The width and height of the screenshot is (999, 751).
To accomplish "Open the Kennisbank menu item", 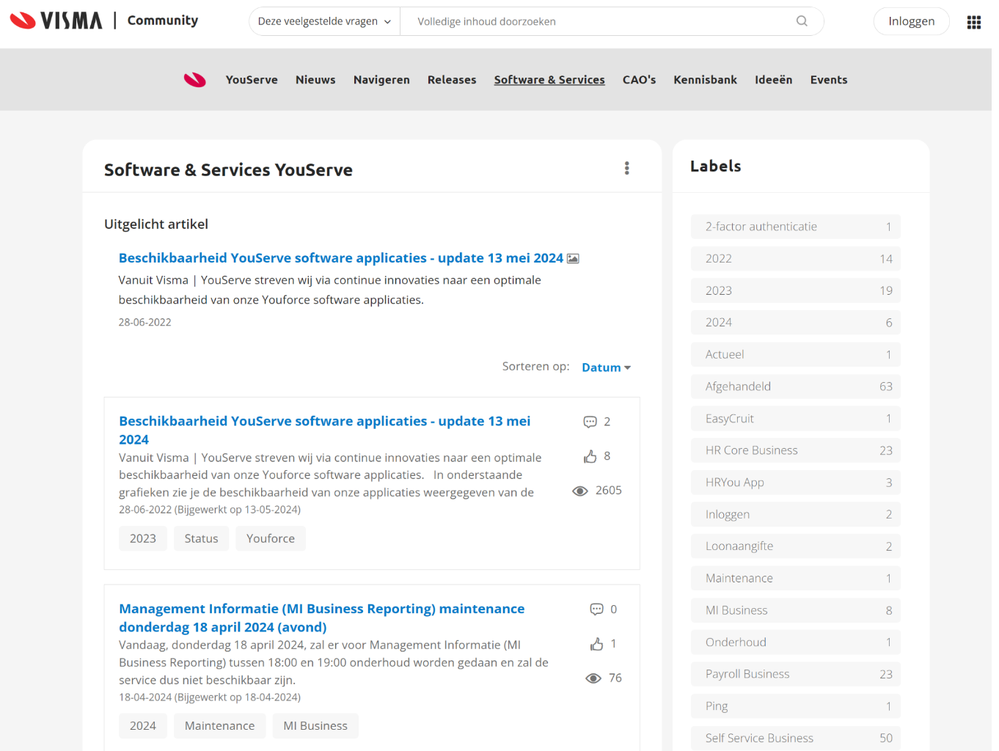I will 705,80.
